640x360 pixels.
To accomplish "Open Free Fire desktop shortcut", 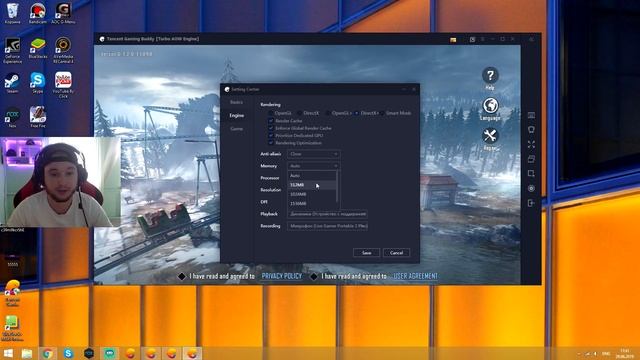I will (38, 118).
